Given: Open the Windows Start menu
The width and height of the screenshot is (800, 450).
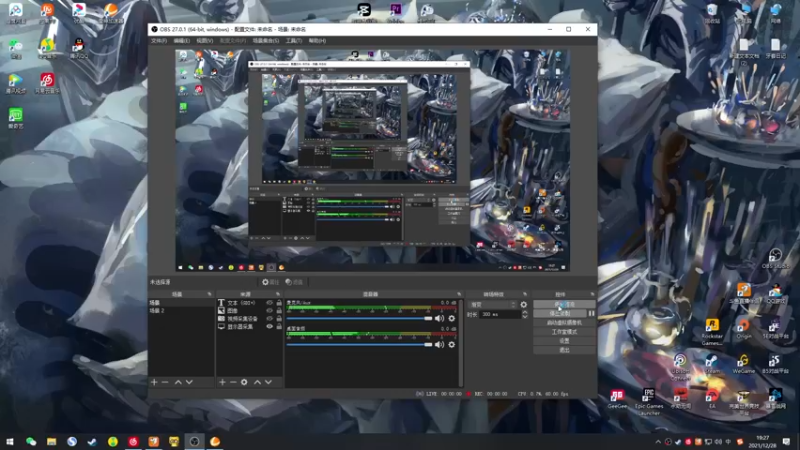Looking at the screenshot, I should (x=10, y=441).
